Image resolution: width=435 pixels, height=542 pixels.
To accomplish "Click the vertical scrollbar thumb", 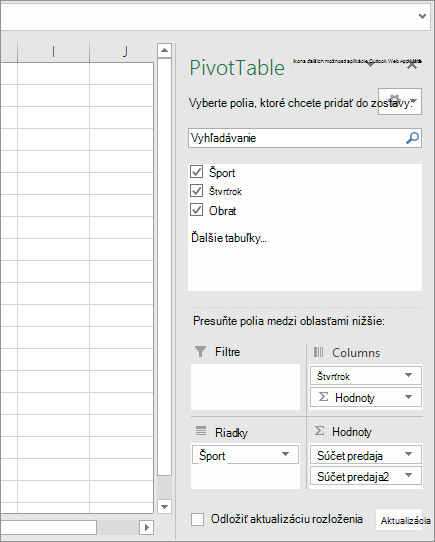I will pos(164,267).
